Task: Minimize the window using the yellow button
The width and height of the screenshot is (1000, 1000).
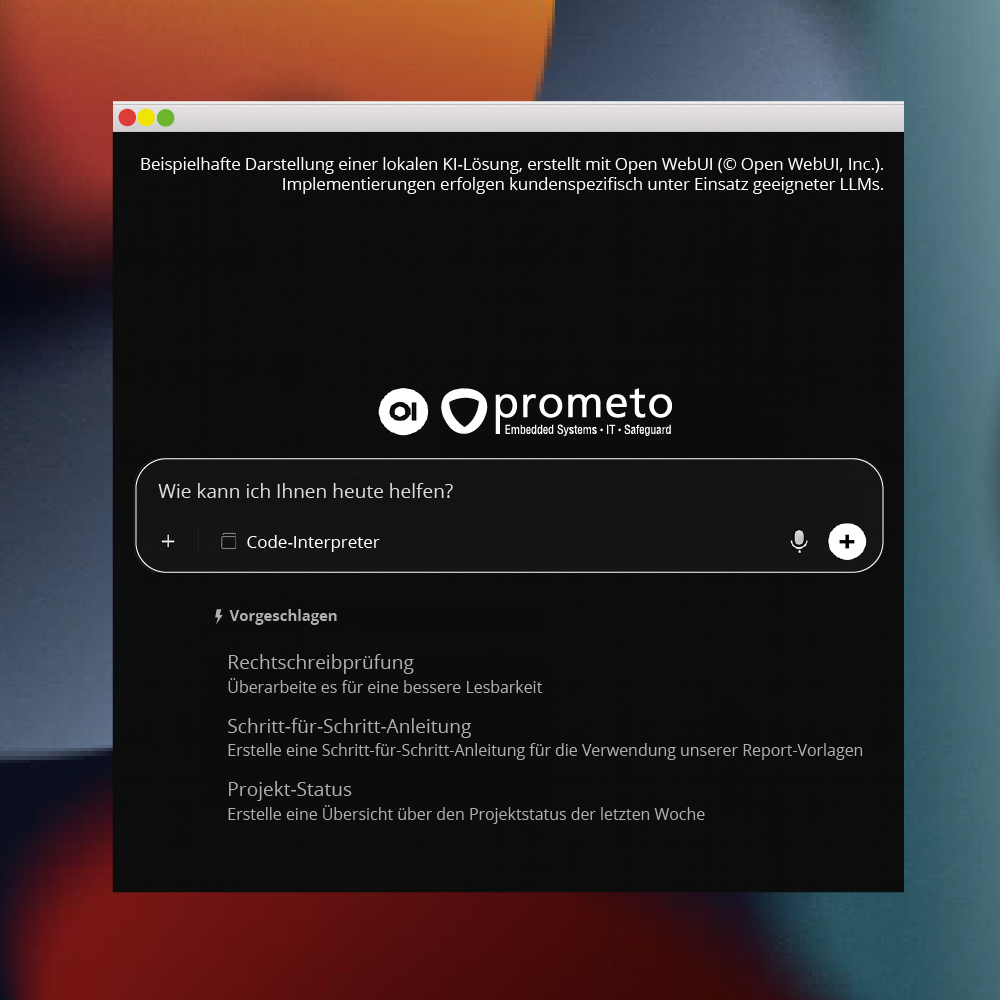Action: pyautogui.click(x=146, y=118)
